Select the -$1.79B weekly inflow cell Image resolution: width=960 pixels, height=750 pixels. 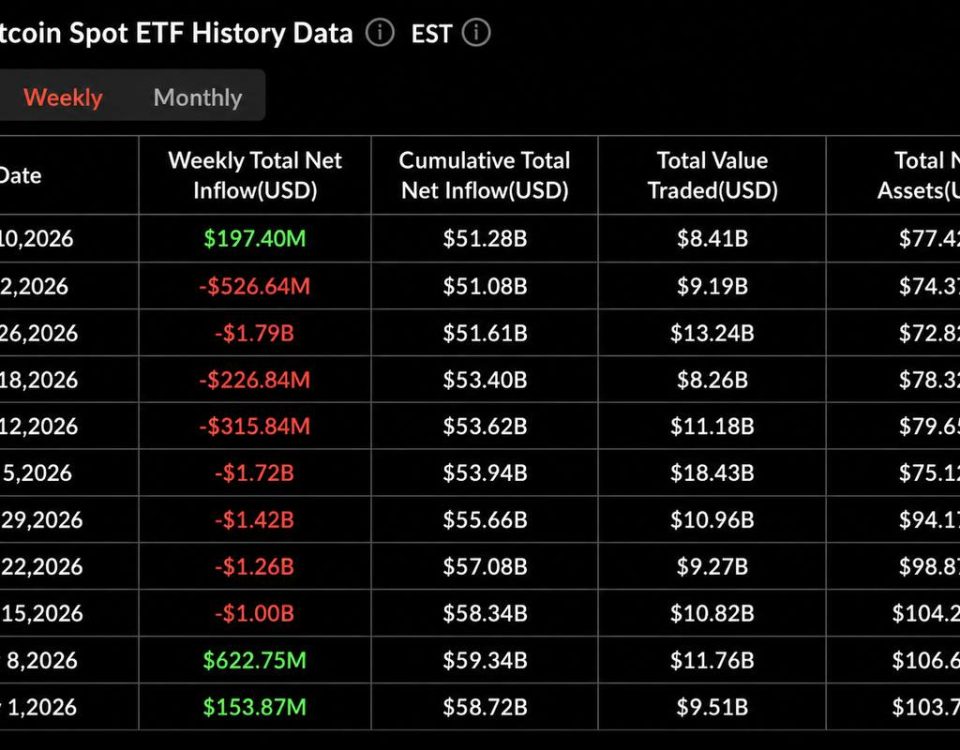pos(255,333)
